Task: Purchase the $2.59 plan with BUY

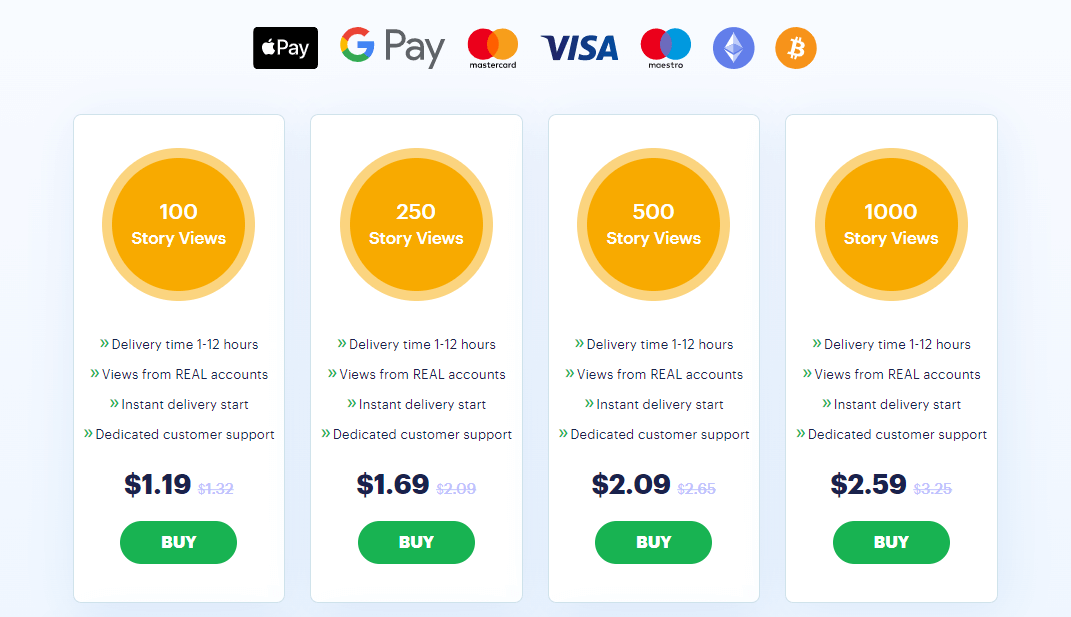Action: [891, 542]
